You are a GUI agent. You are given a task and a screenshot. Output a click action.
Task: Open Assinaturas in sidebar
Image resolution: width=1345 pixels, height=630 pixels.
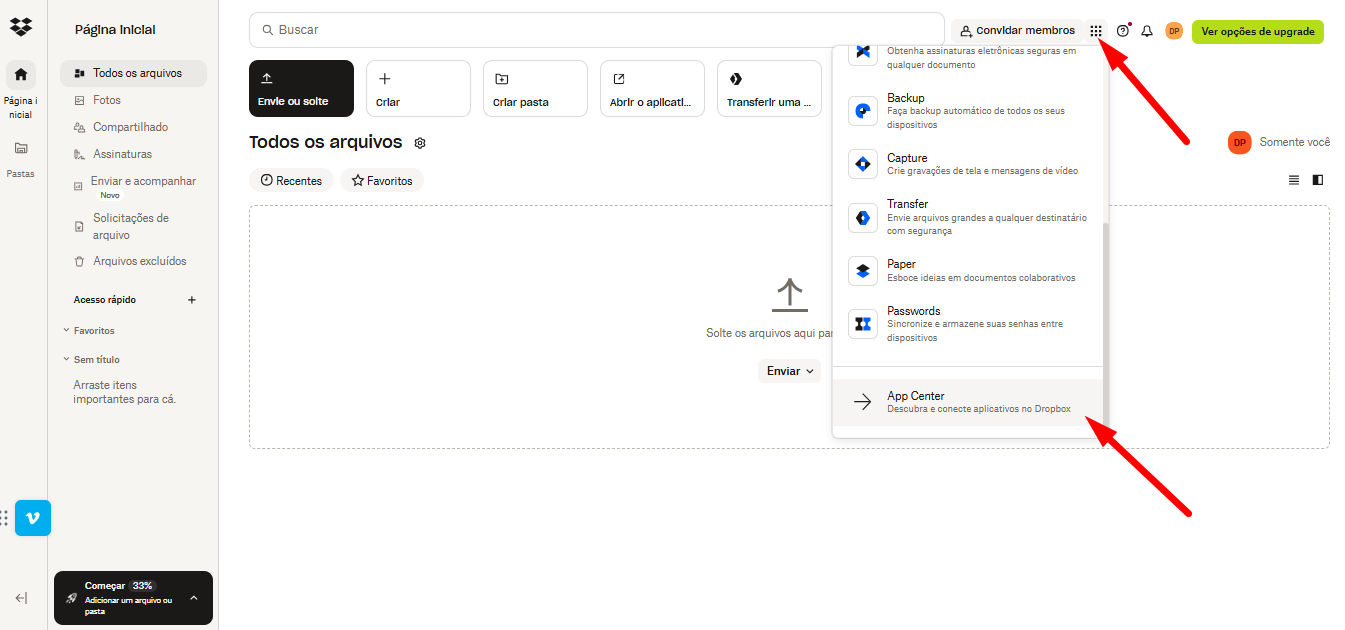[x=133, y=154]
